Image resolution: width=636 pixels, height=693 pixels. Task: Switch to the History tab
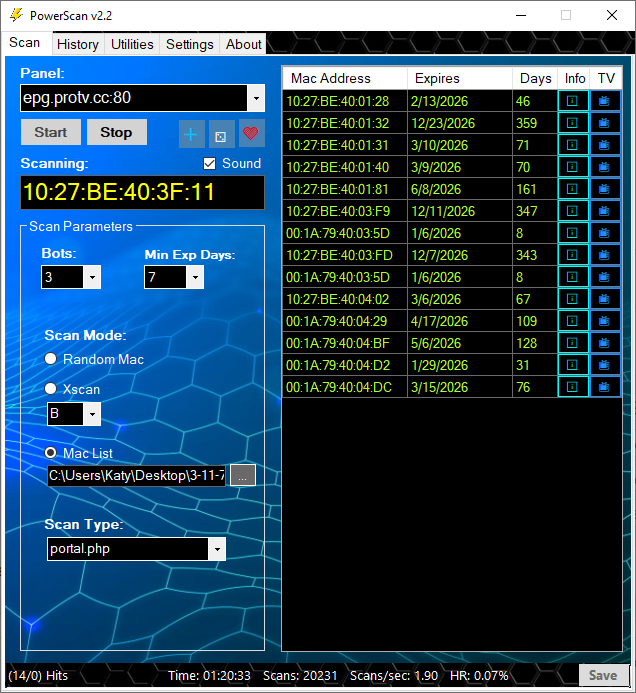click(x=78, y=44)
